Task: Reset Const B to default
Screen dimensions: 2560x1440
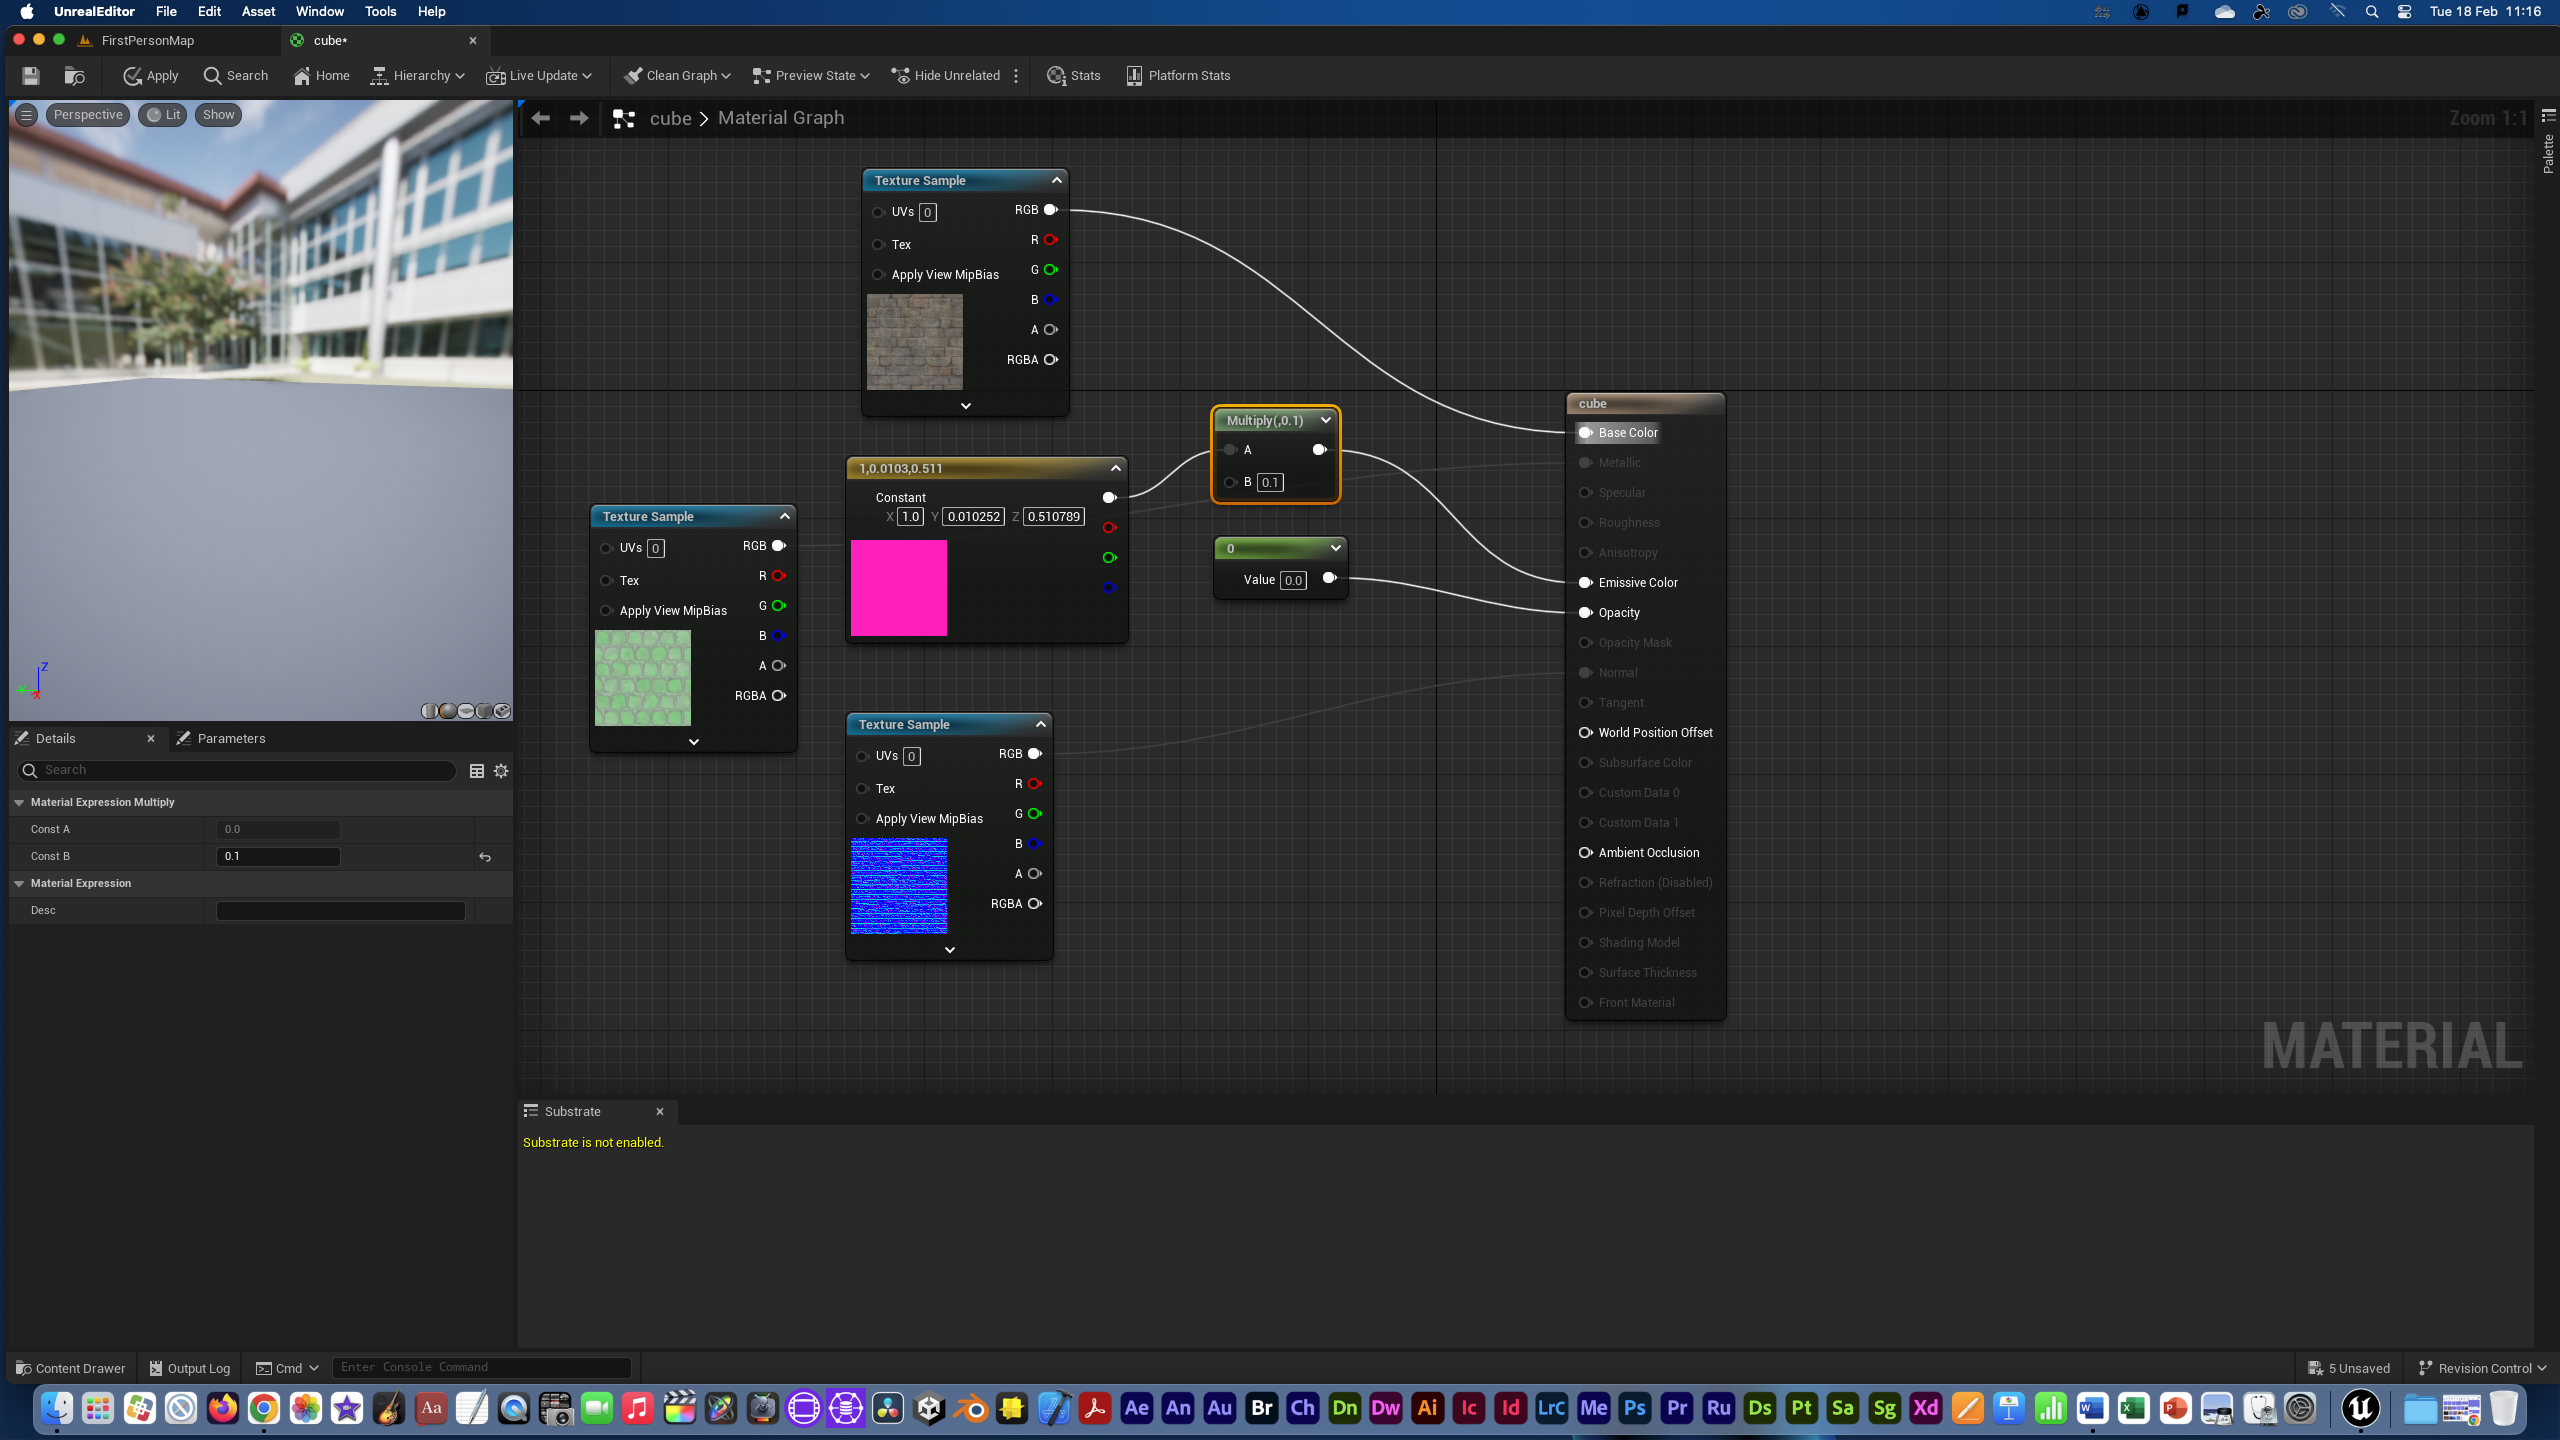Action: (x=485, y=857)
